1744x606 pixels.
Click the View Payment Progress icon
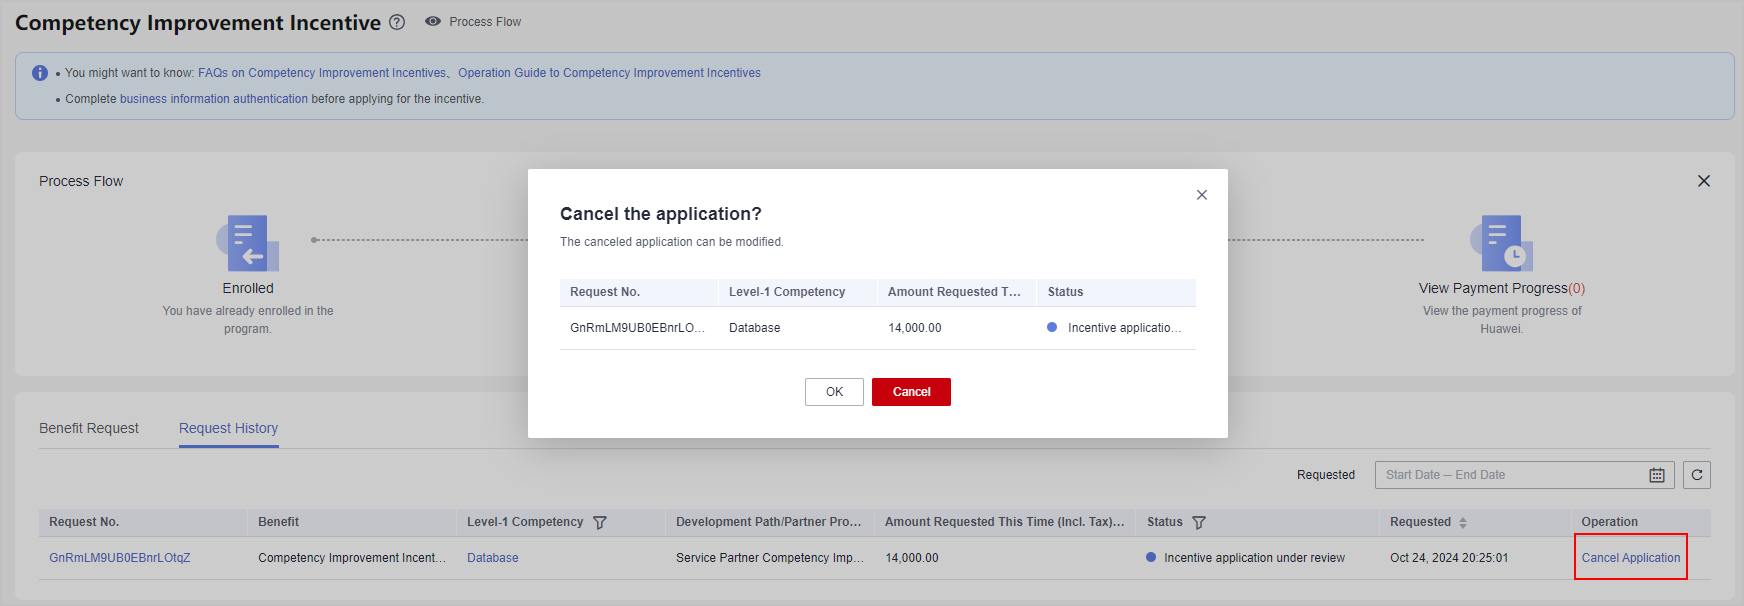(x=1501, y=243)
